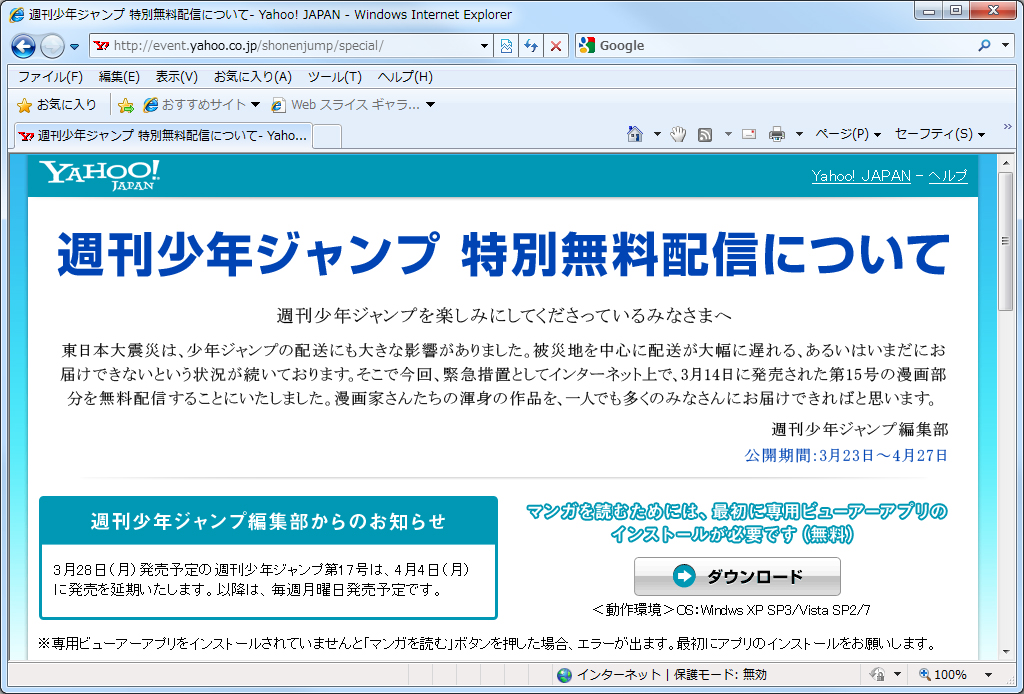View RSS feeds for this page
1024x694 pixels.
pyautogui.click(x=707, y=133)
